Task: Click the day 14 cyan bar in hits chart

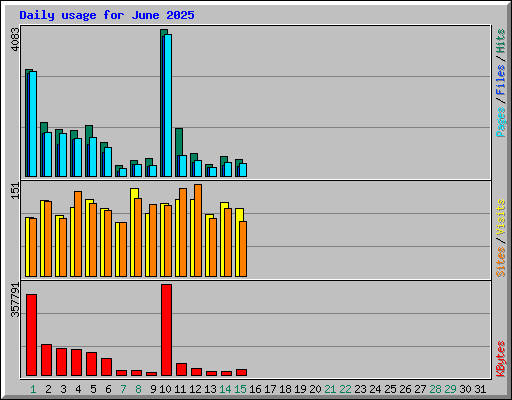Action: tap(228, 170)
